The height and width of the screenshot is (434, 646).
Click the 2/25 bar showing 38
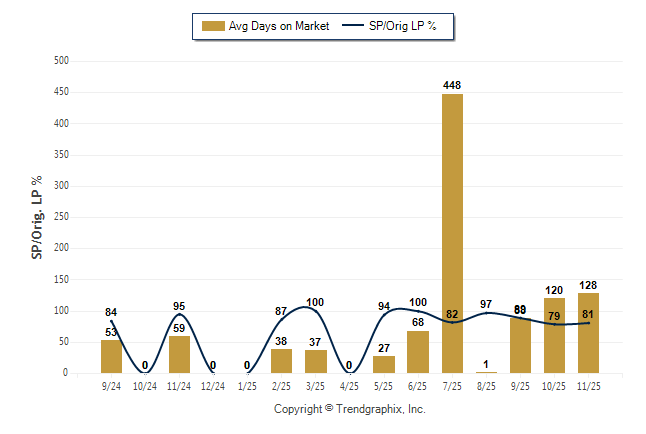point(282,361)
